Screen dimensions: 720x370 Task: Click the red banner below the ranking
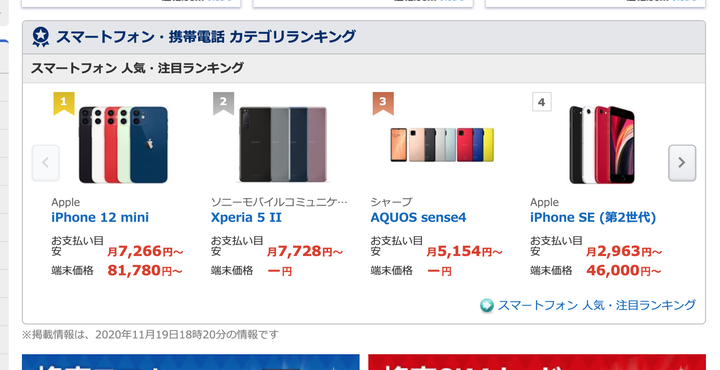[537, 362]
